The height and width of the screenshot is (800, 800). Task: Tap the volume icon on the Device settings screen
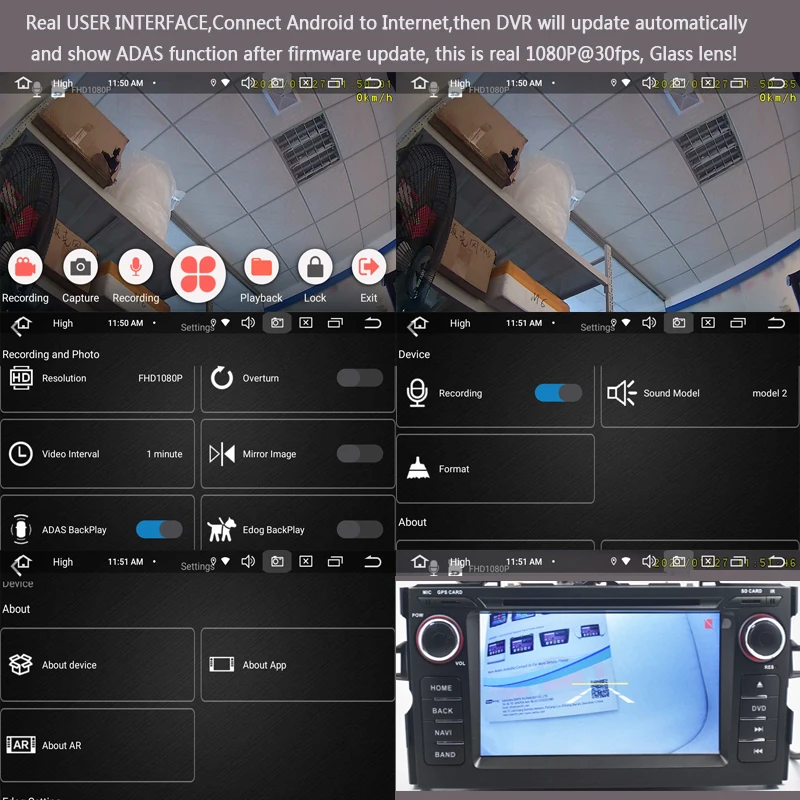click(x=649, y=323)
